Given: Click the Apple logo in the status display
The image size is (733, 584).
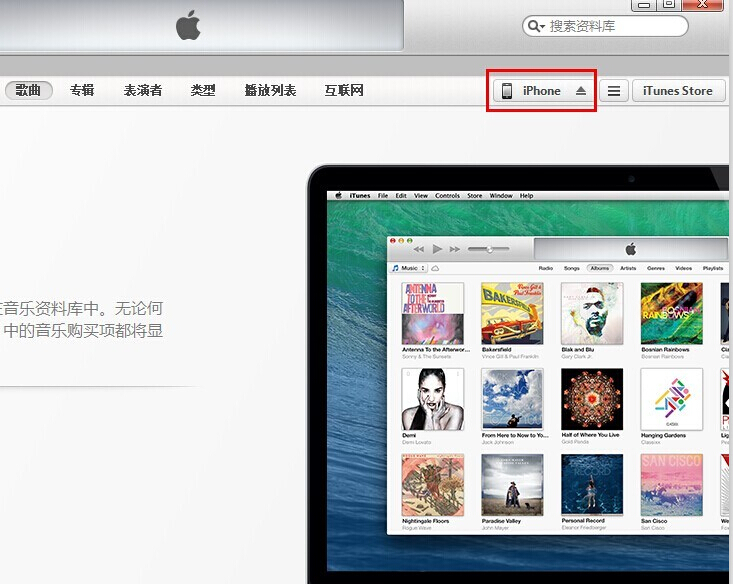Looking at the screenshot, I should 188,25.
